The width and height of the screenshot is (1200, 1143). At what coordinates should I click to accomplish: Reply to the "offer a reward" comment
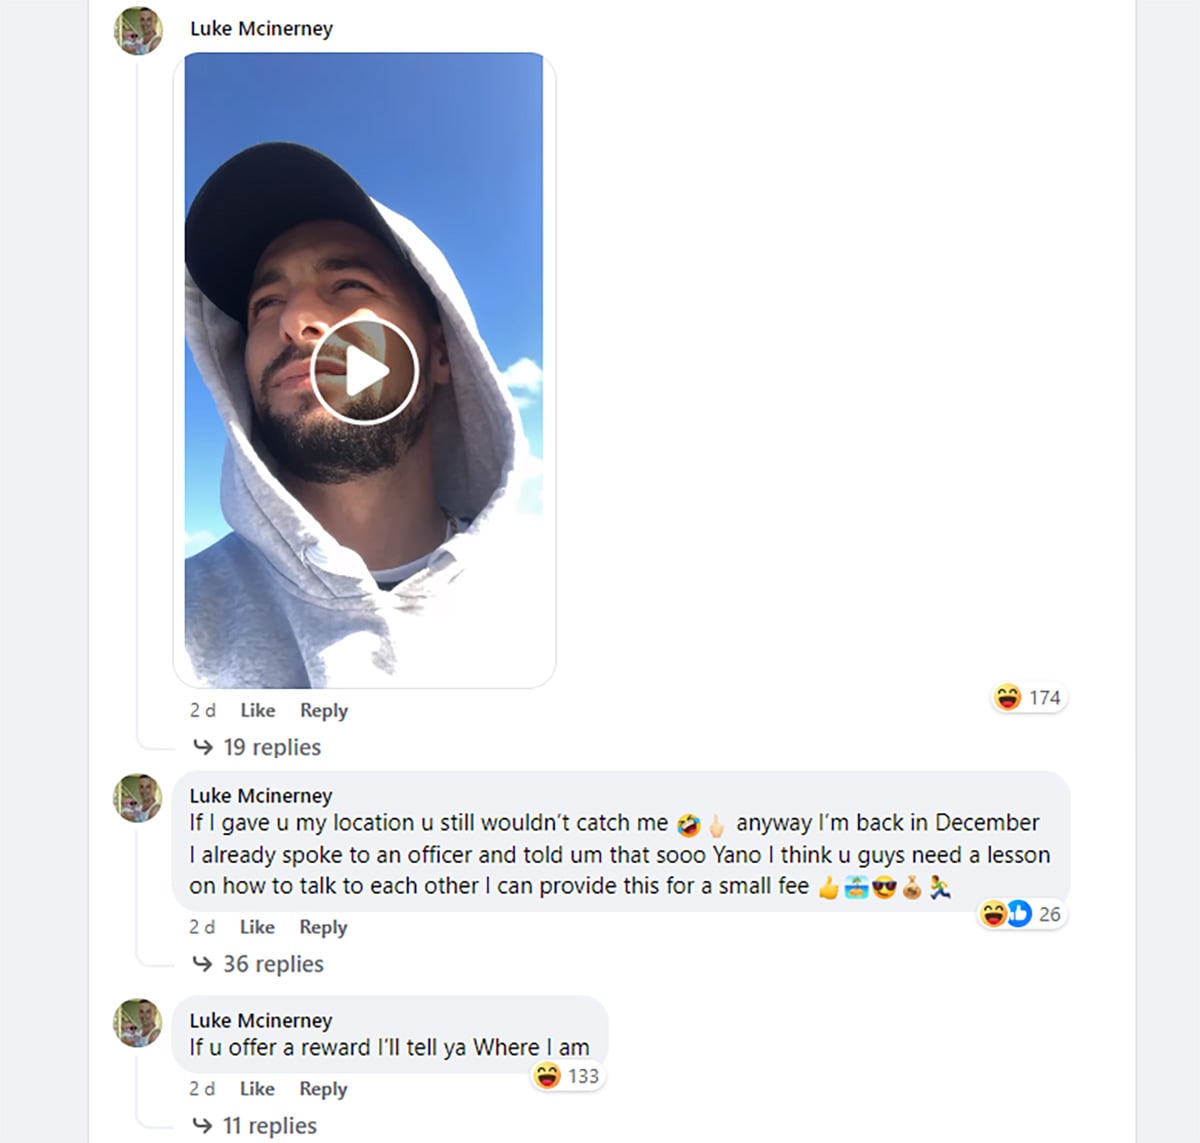[x=323, y=1089]
